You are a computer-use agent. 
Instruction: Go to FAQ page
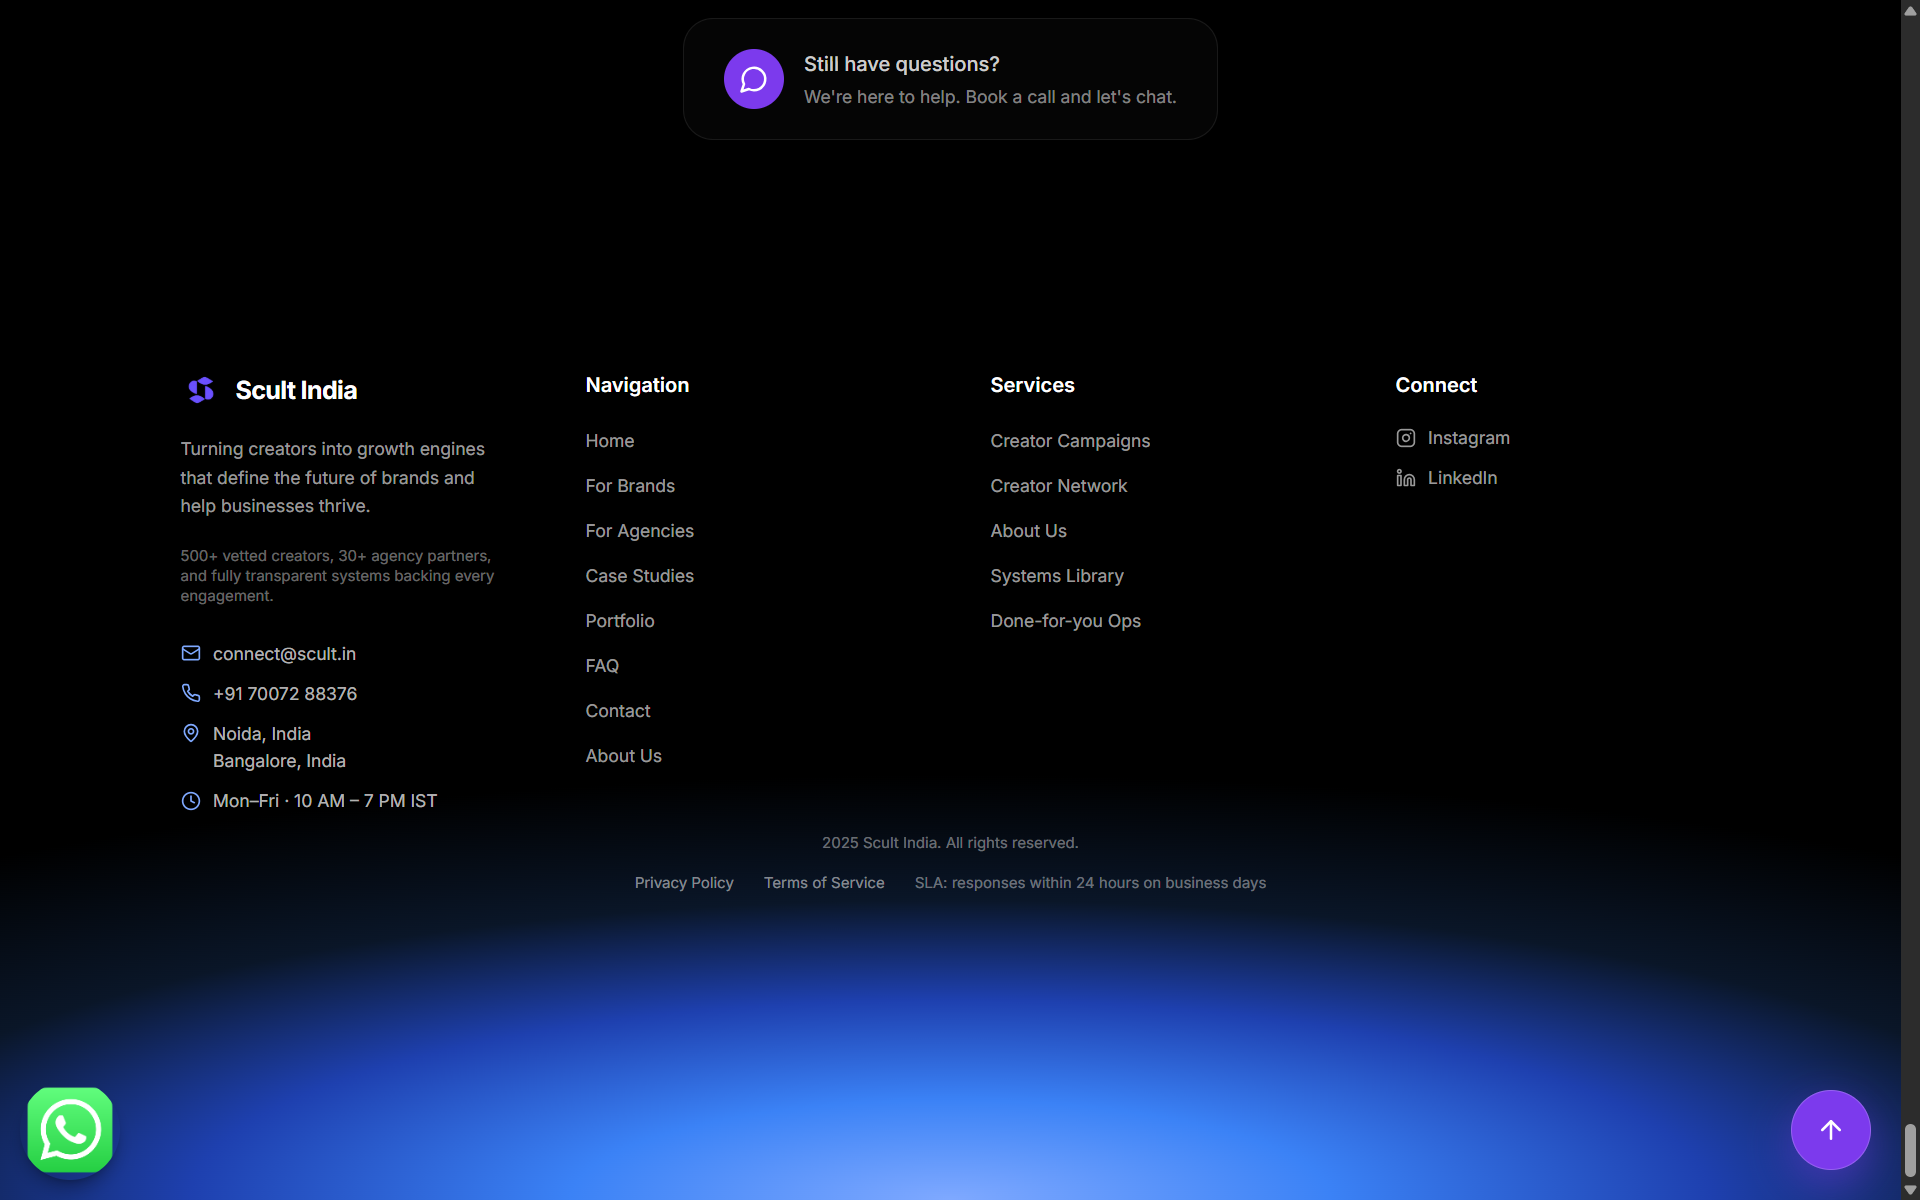tap(602, 666)
